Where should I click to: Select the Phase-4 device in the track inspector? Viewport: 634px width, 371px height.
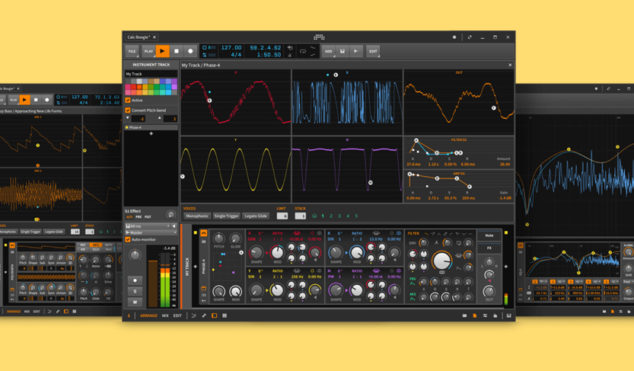pyautogui.click(x=151, y=127)
